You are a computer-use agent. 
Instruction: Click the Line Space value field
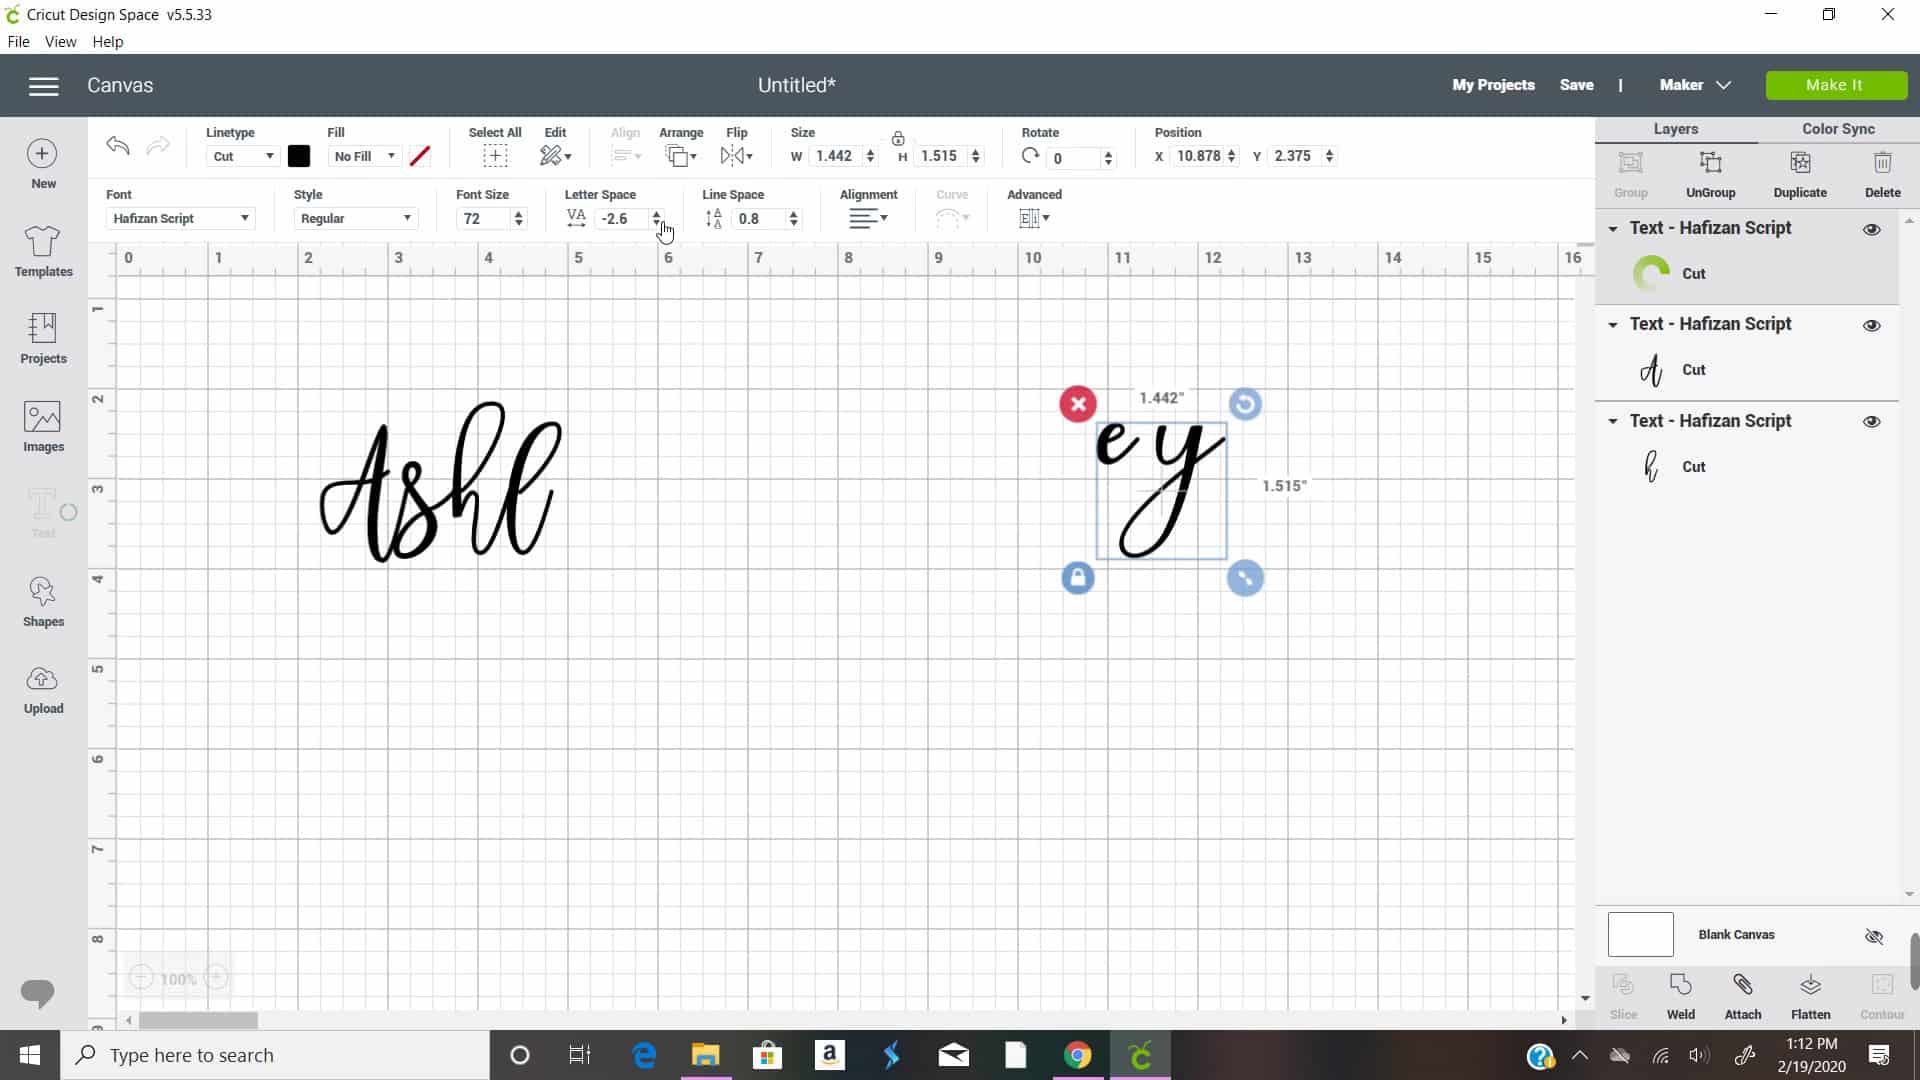759,219
